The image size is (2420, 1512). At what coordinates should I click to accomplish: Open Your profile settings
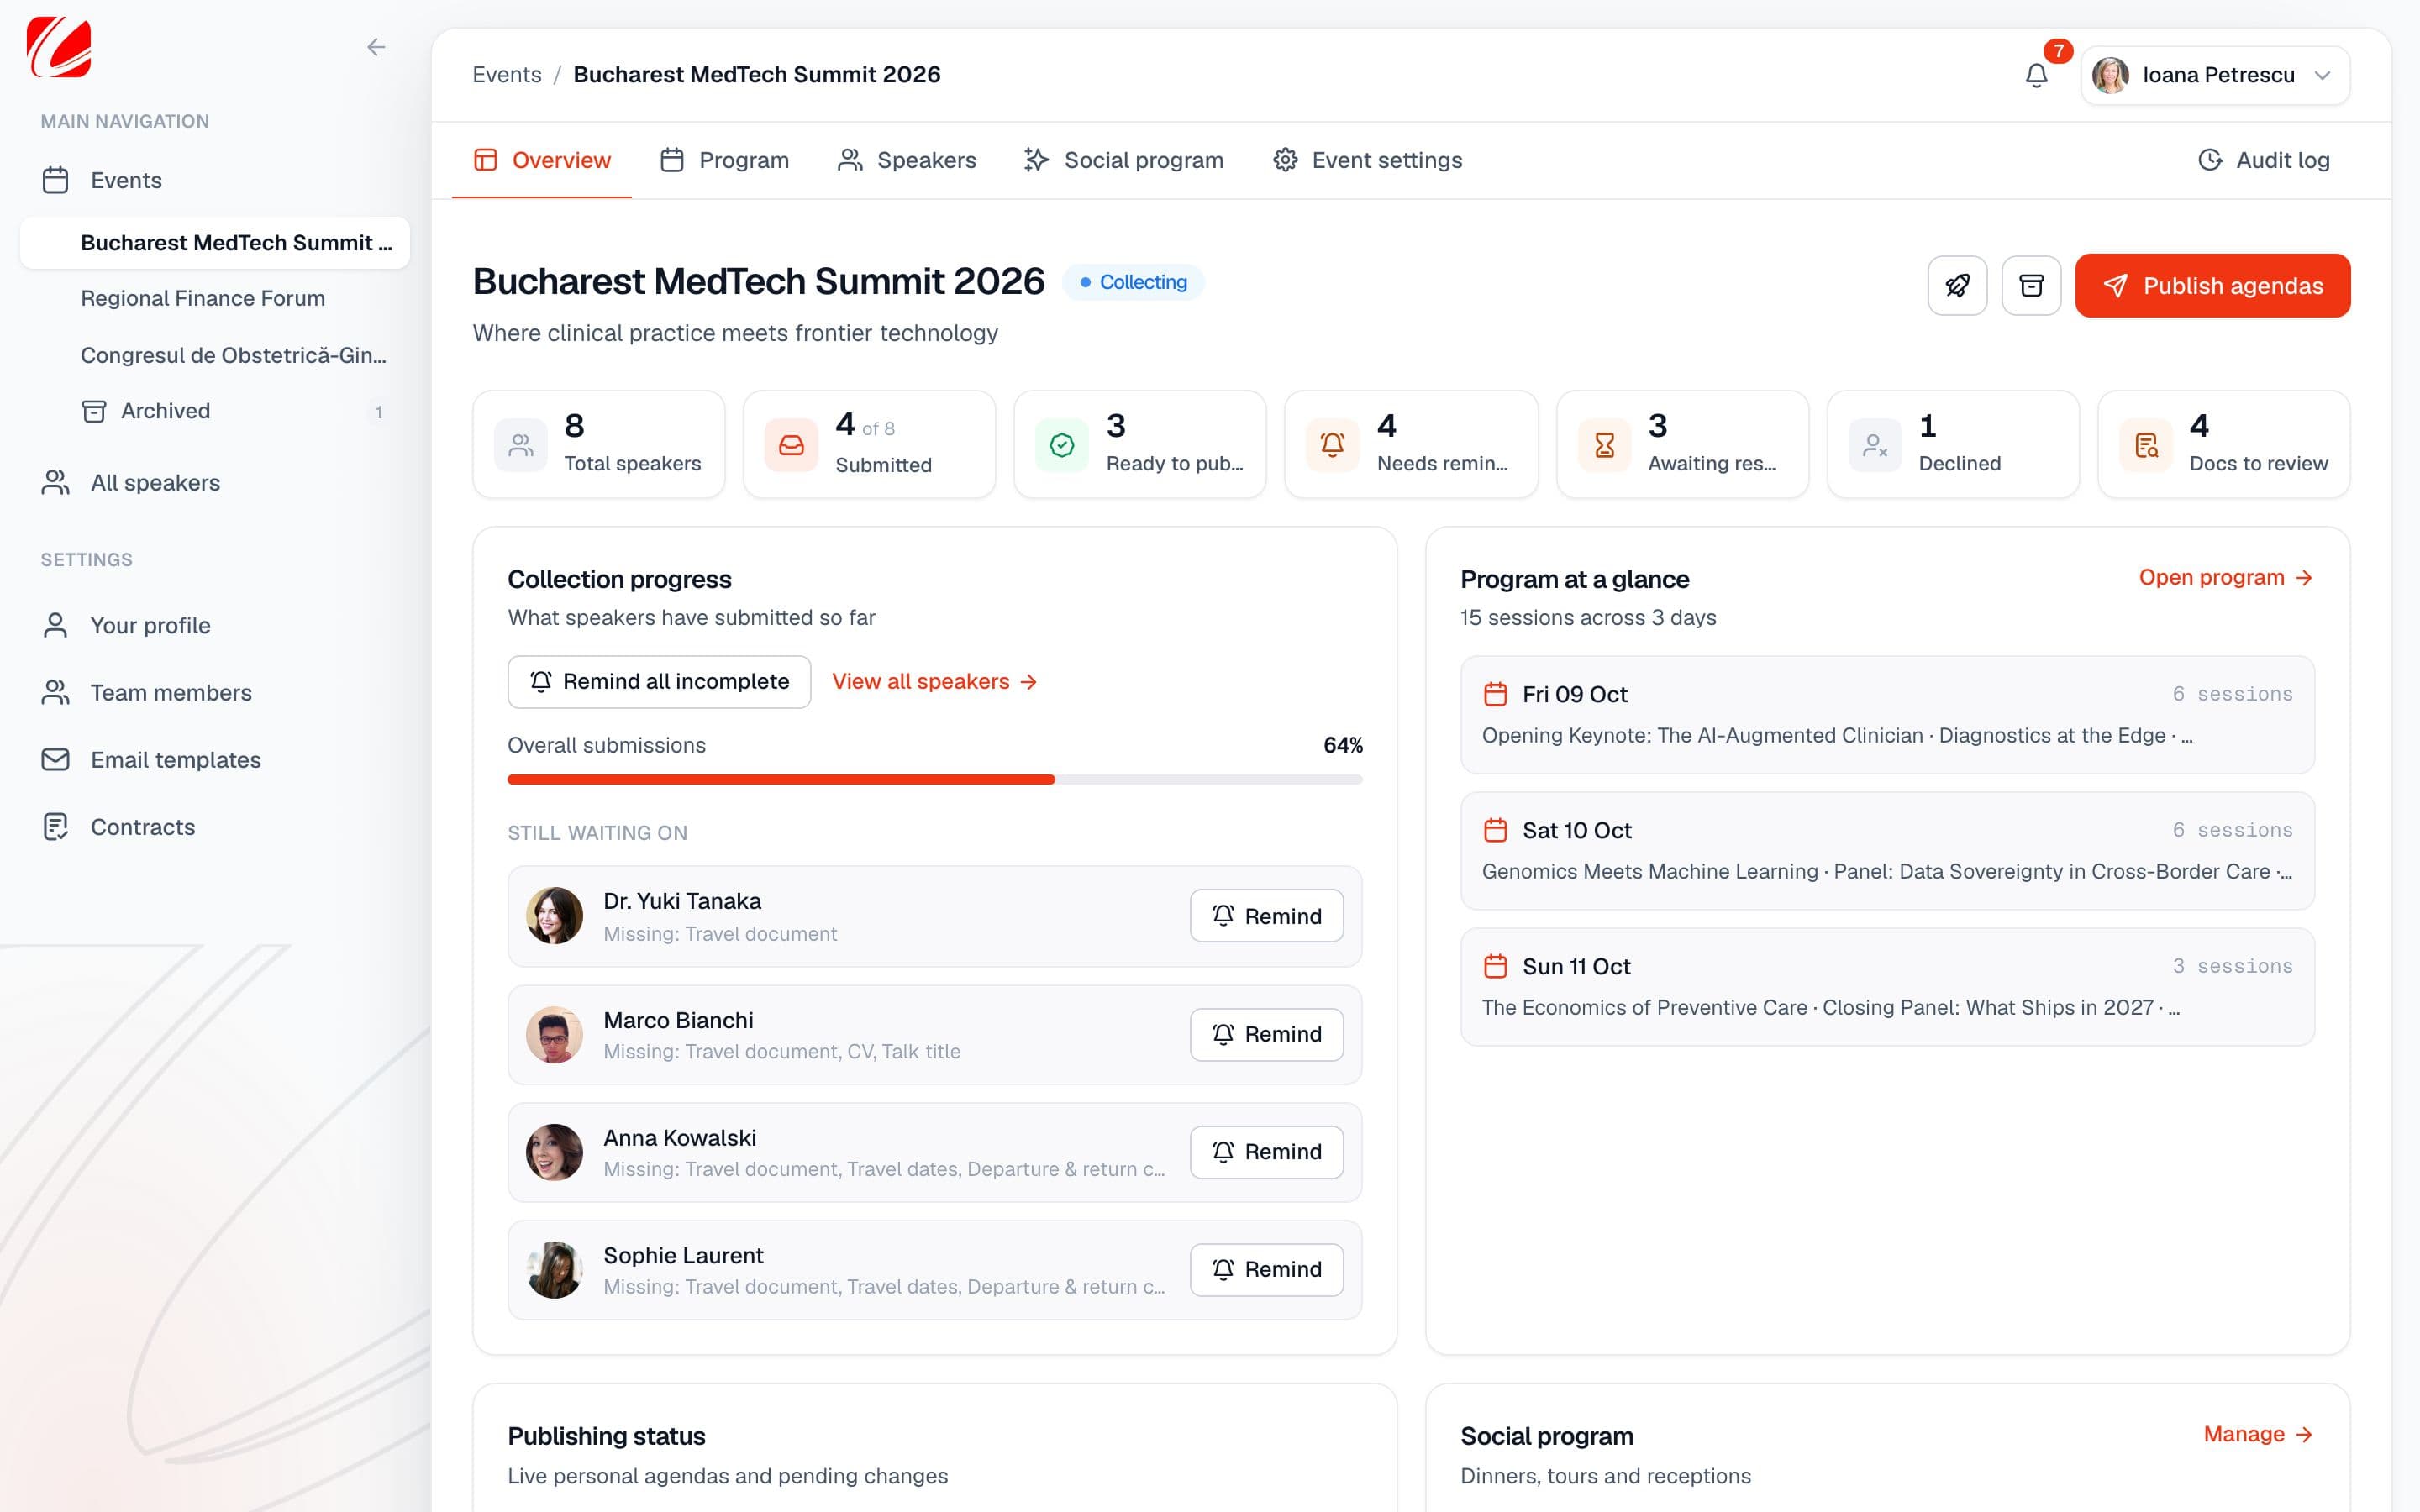(x=215, y=626)
